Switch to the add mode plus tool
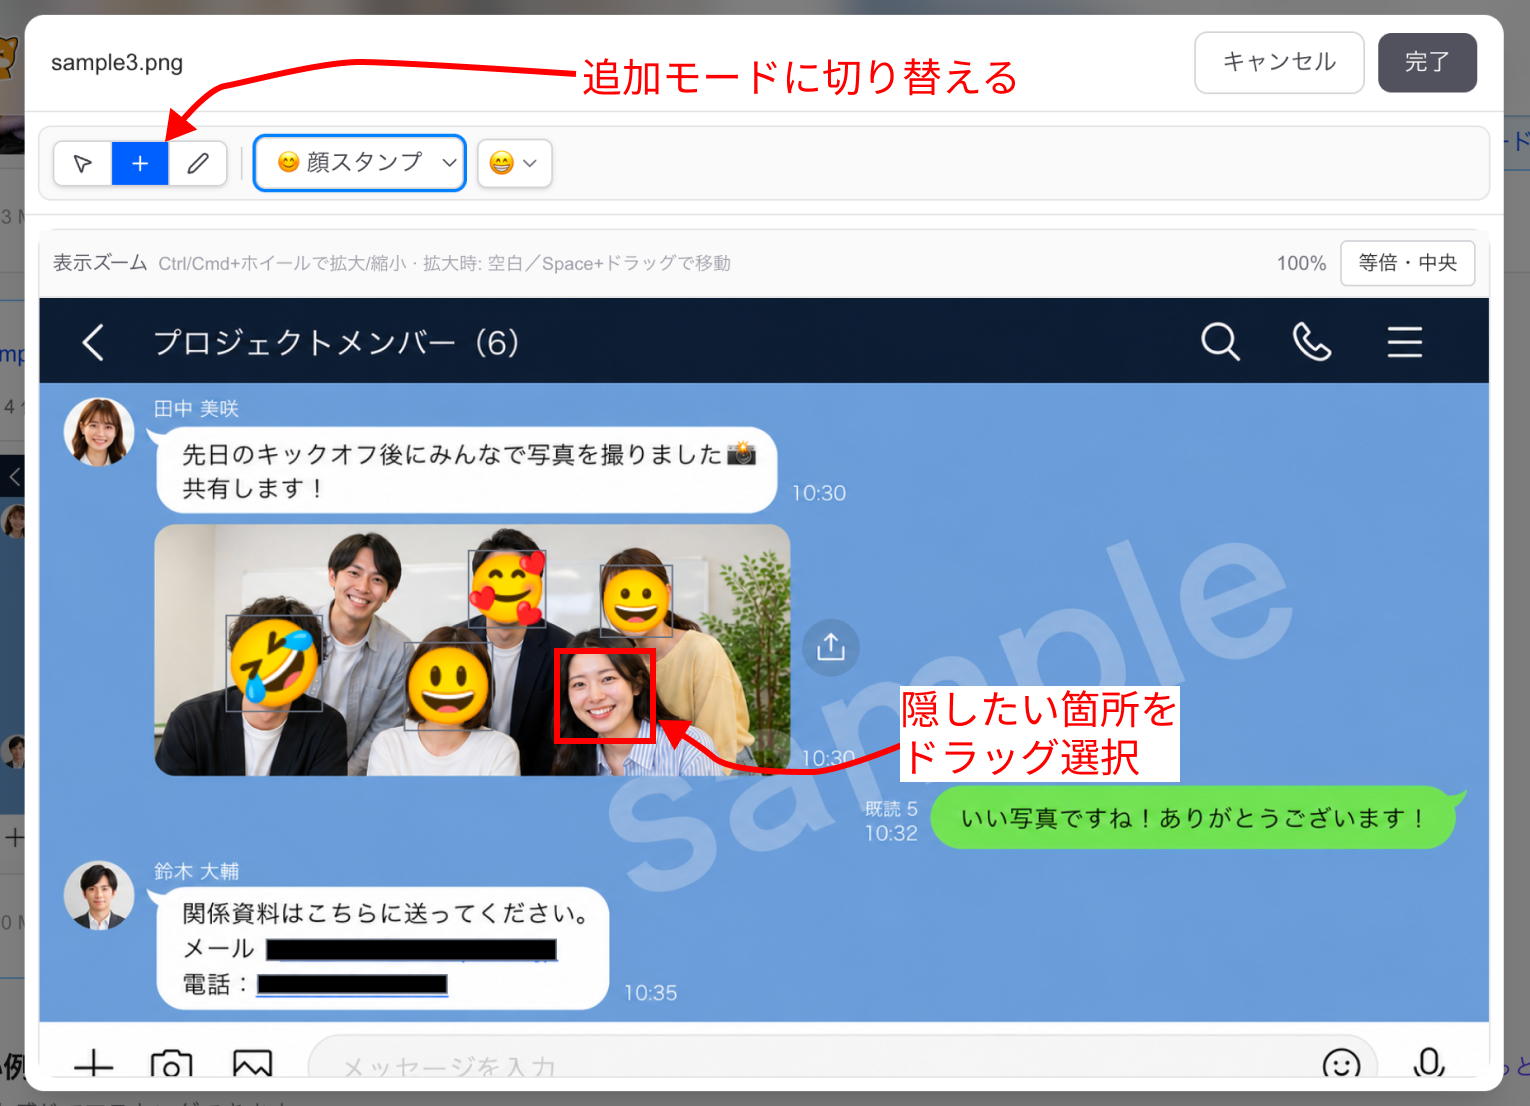 pos(140,163)
